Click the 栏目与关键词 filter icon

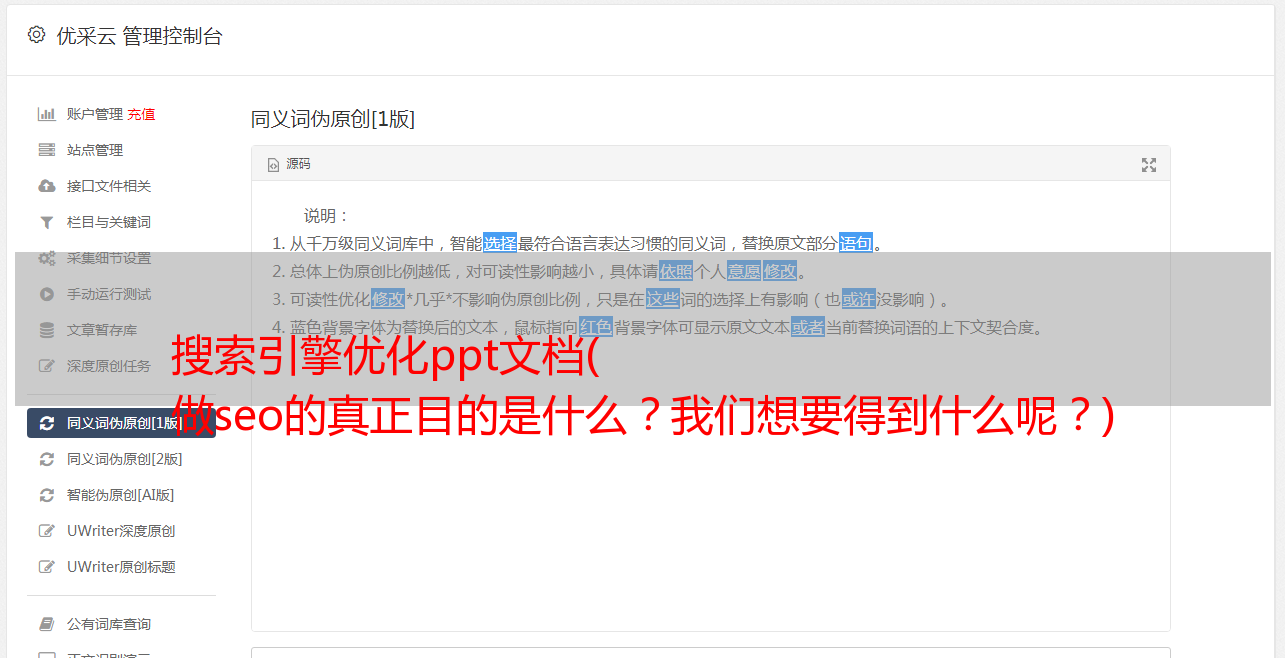coord(46,222)
